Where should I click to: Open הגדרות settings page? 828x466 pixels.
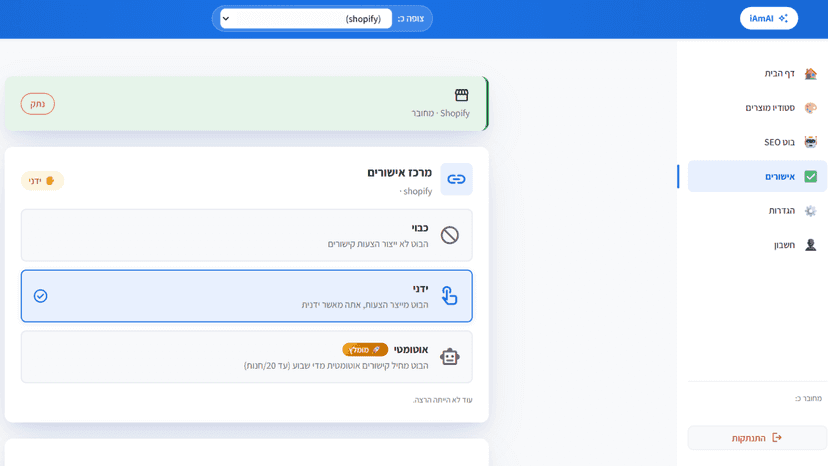757,211
